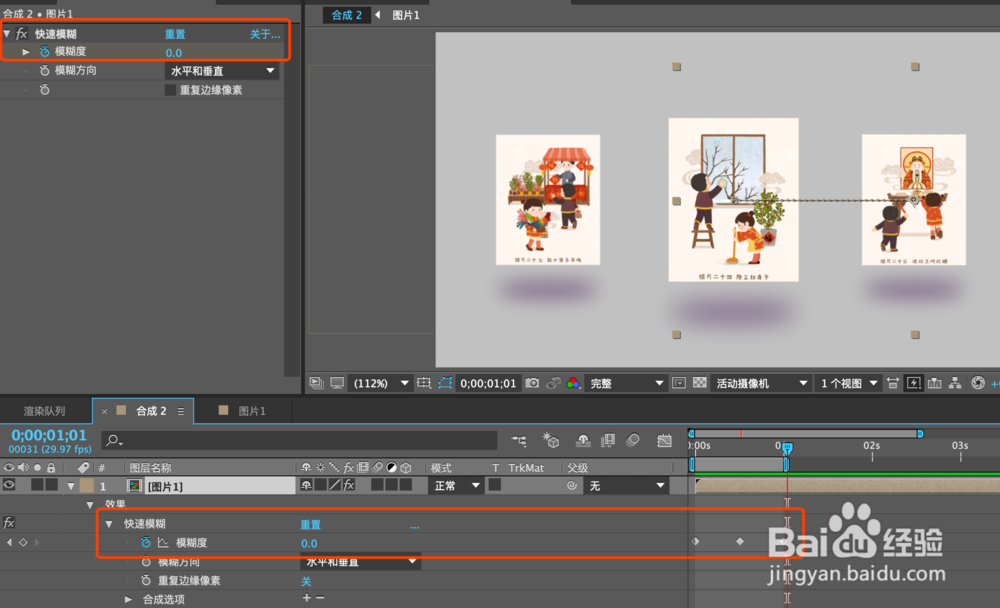This screenshot has height=608, width=1000.
Task: Toggle the shy switch on layer 图片1
Action: 306,486
